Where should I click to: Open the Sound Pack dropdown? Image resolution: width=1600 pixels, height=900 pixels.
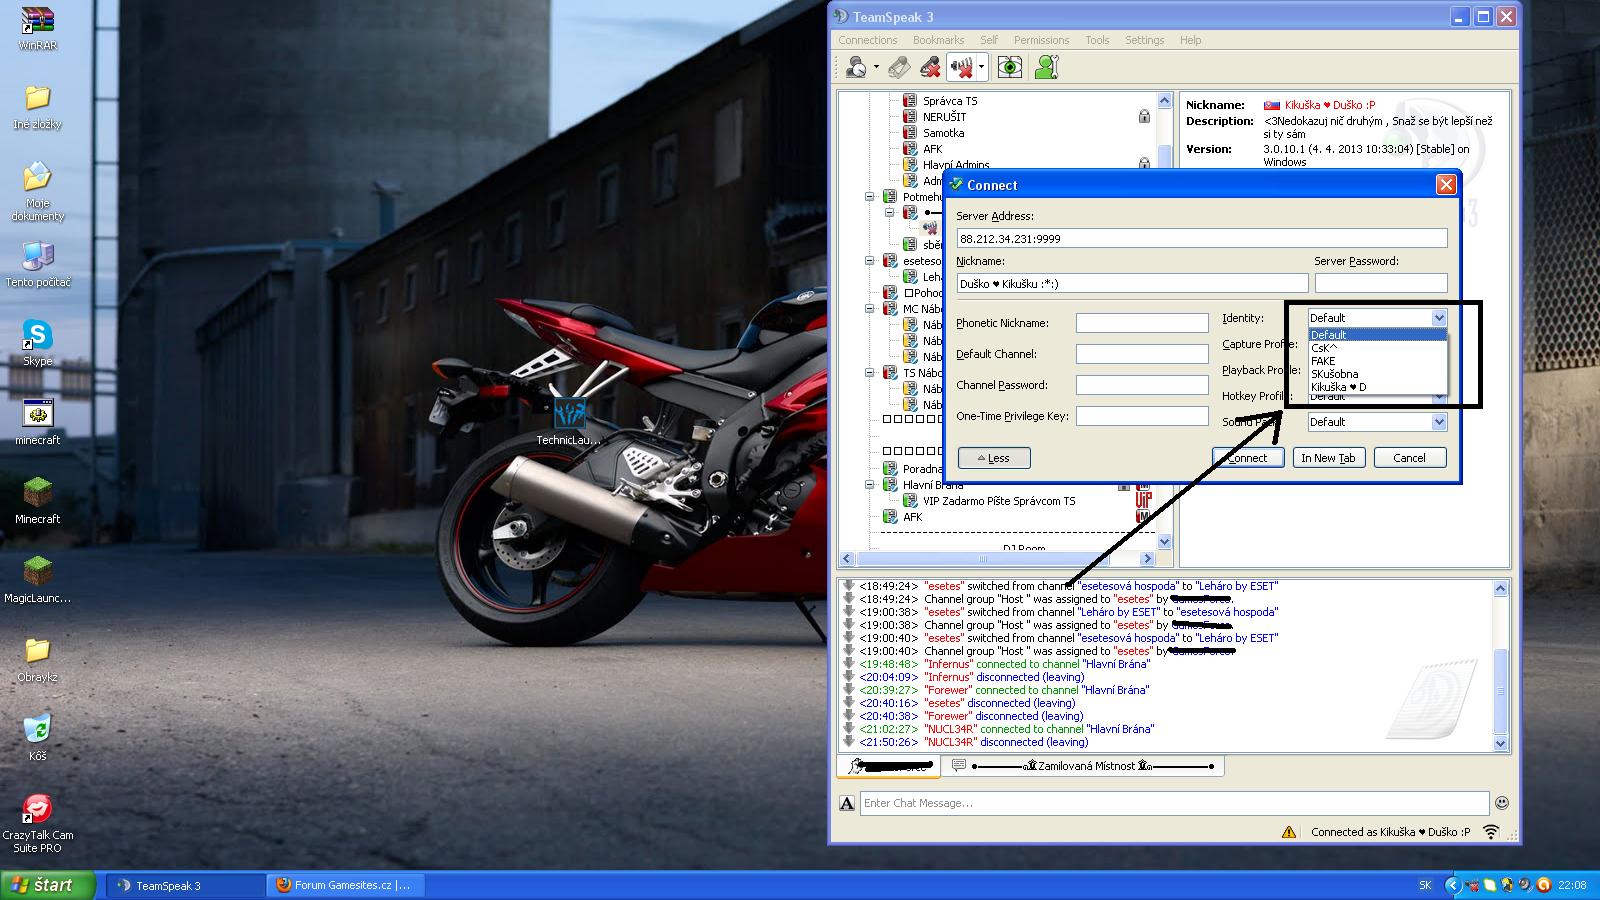pos(1438,422)
